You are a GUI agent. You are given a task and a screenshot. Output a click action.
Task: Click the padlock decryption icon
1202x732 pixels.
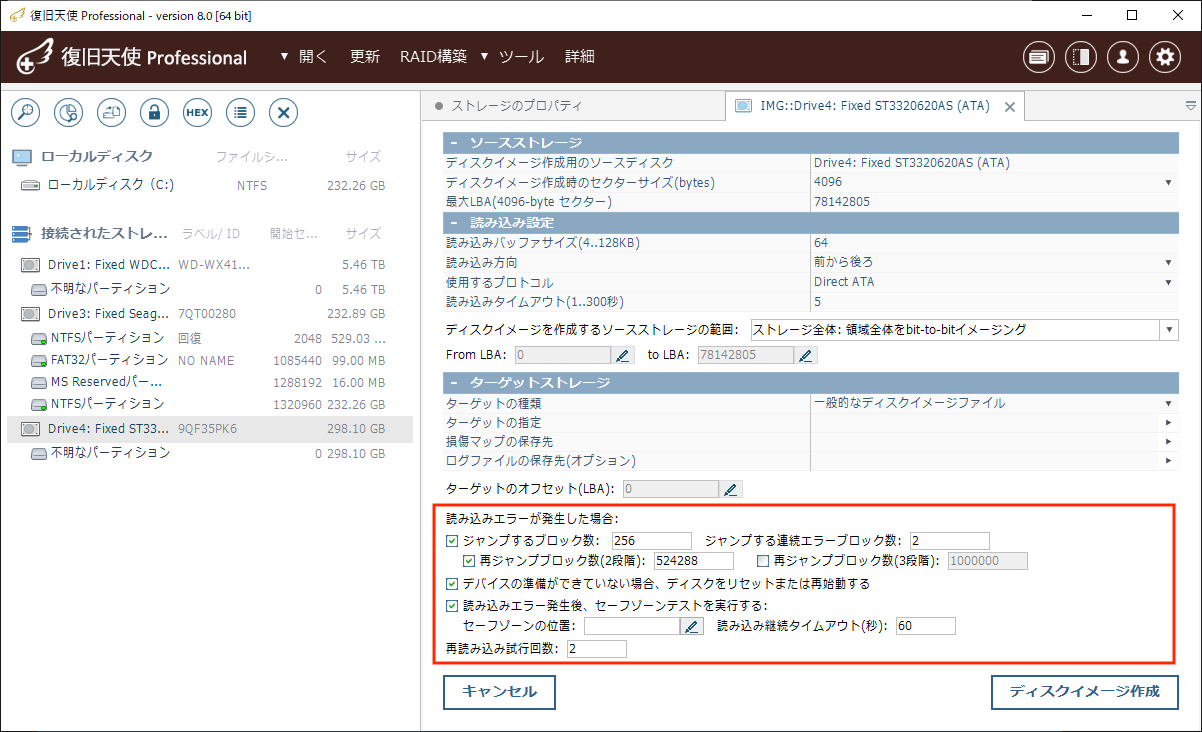tap(154, 112)
